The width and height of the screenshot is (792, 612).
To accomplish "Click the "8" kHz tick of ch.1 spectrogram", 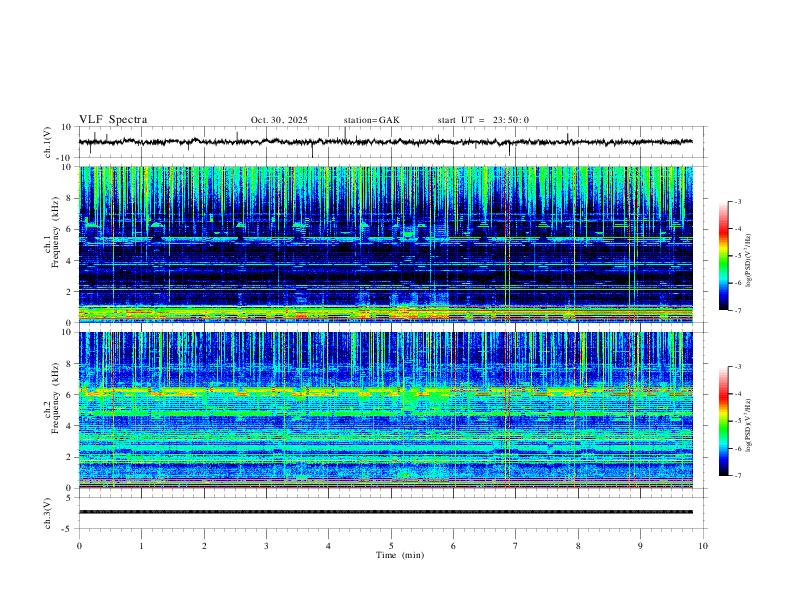I will pyautogui.click(x=69, y=198).
